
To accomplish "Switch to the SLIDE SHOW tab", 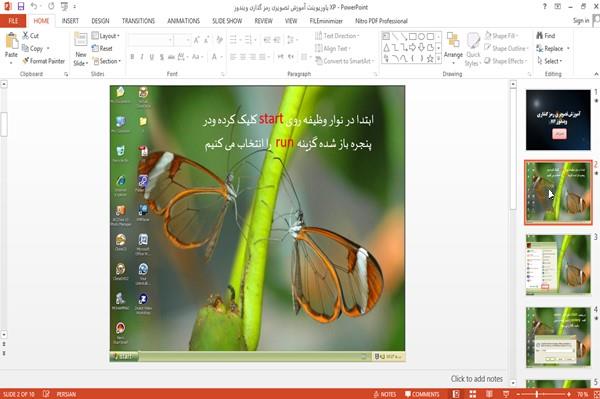I will tap(227, 21).
